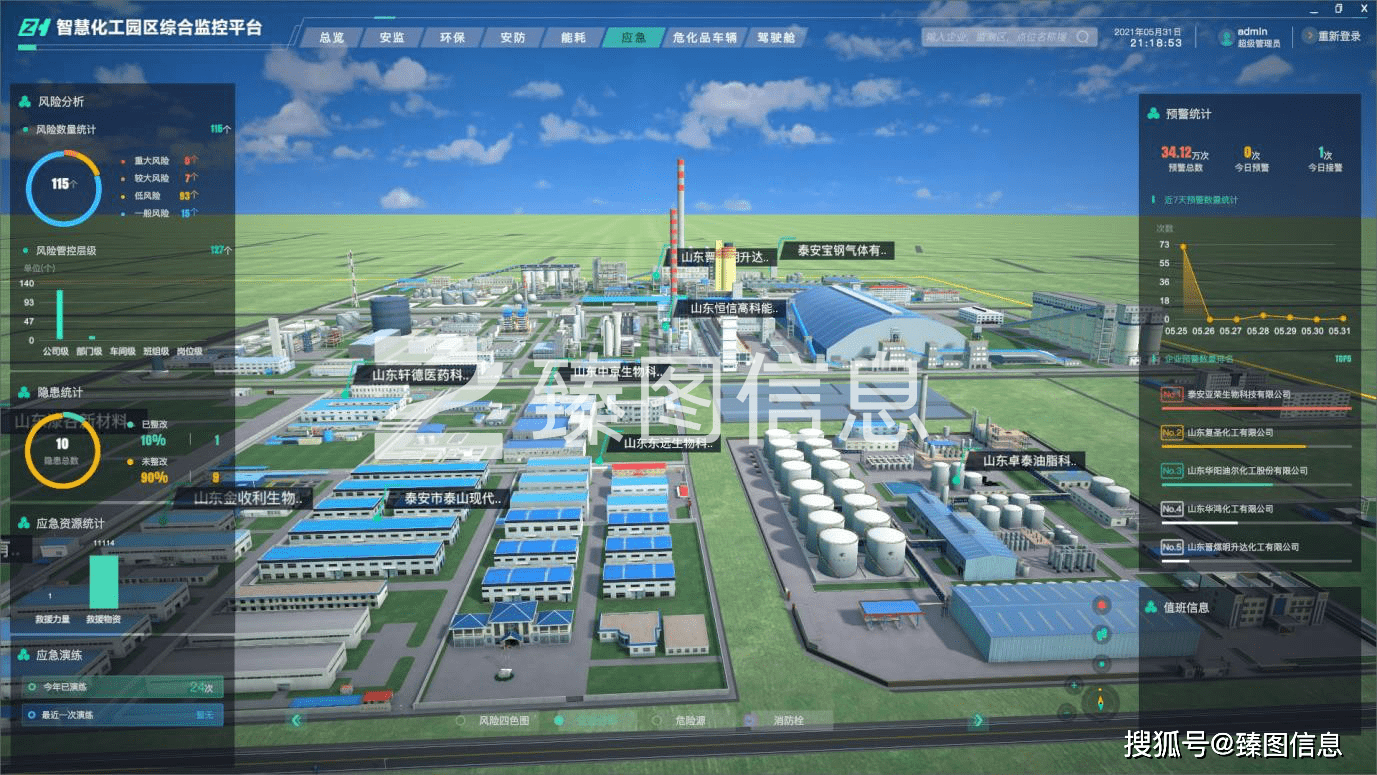Select the active 应急 tab
This screenshot has width=1377, height=775.
tap(633, 38)
